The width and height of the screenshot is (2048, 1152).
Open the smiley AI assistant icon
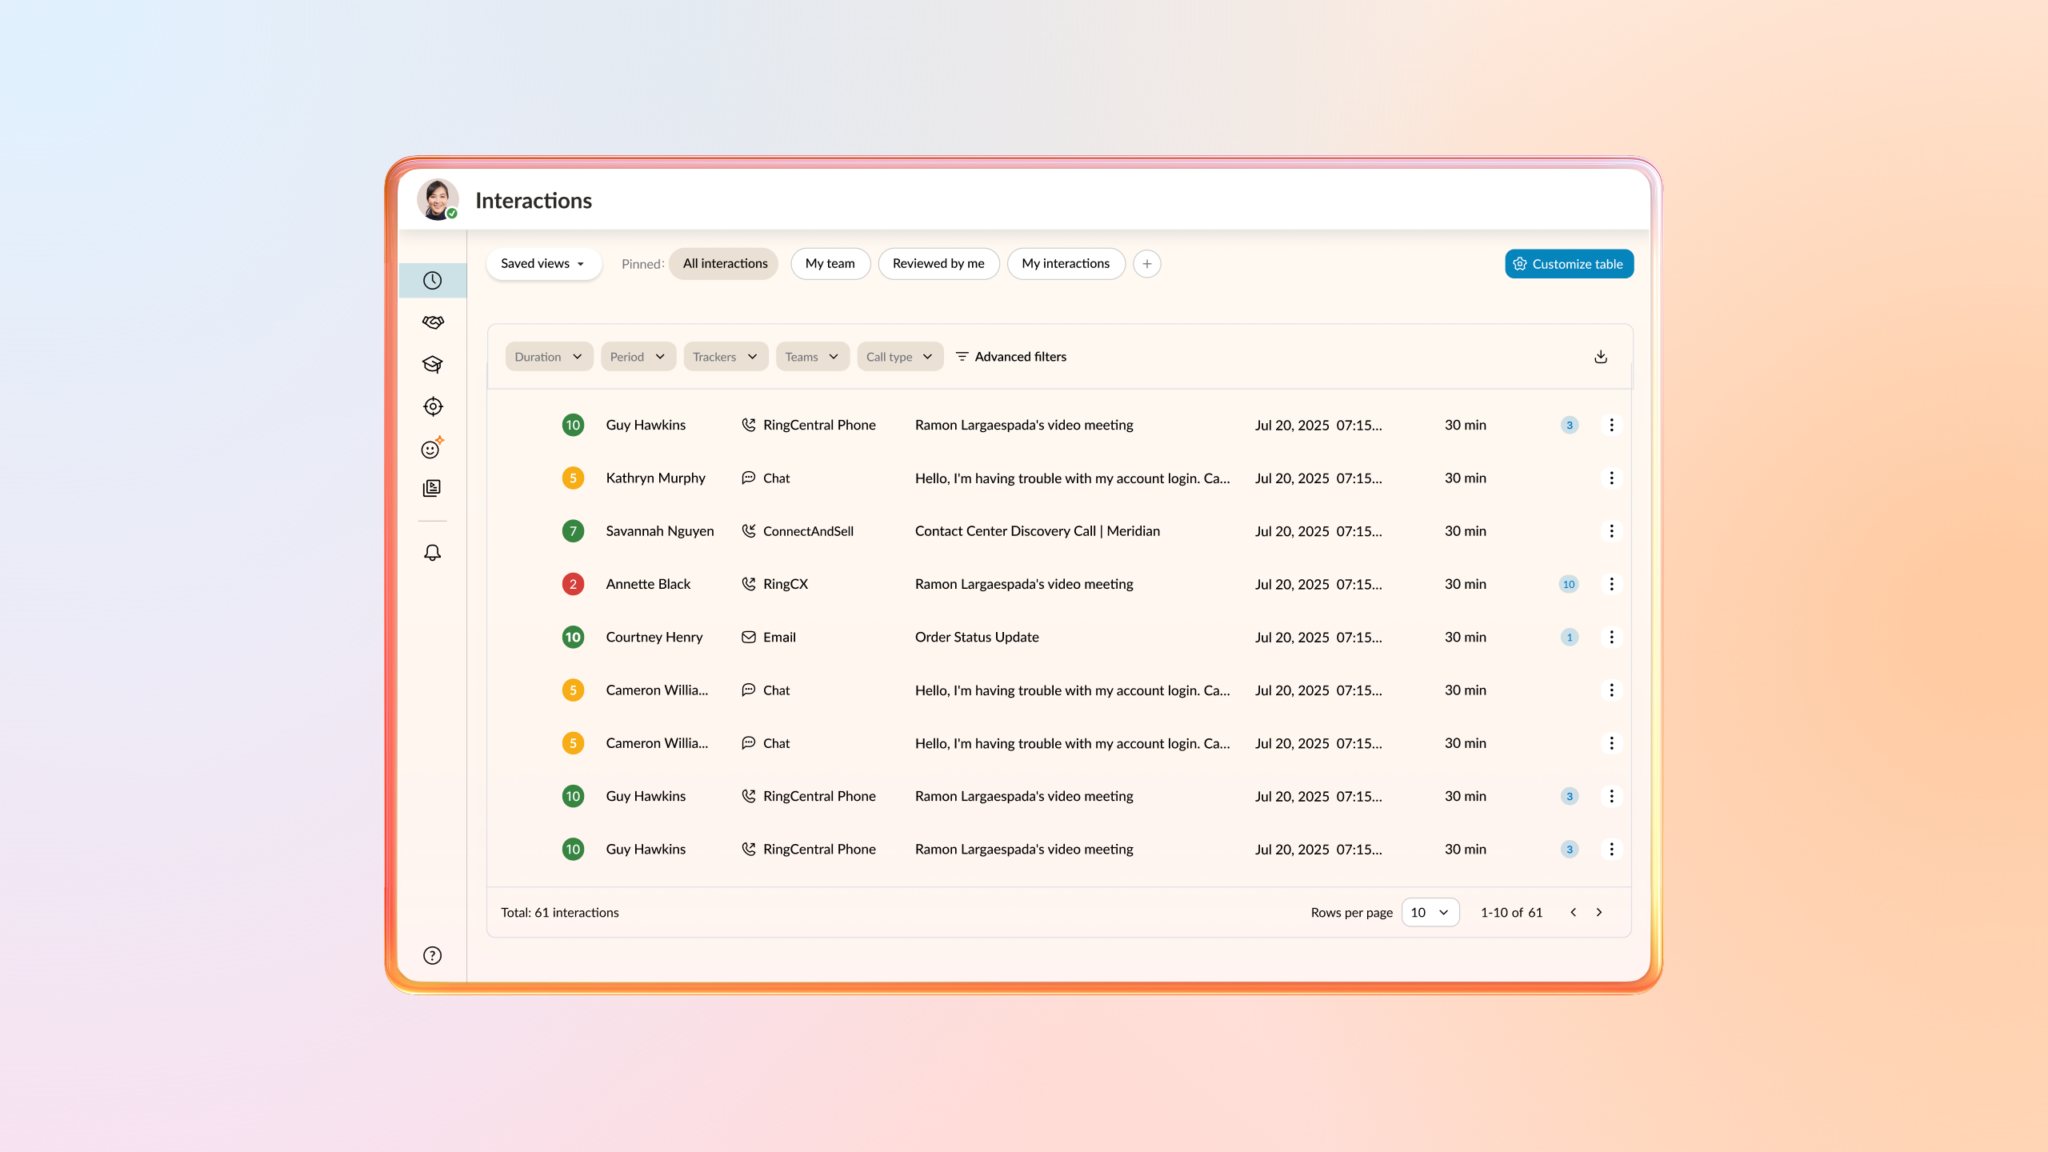432,449
